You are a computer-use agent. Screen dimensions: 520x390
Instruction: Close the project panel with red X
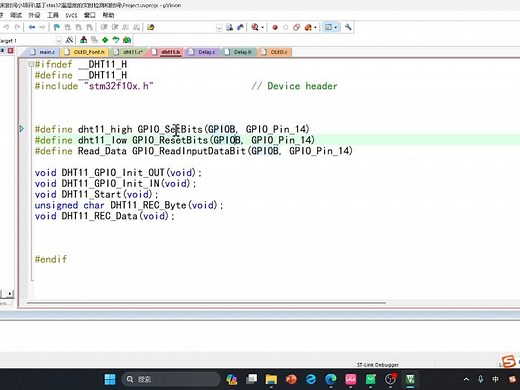tap(11, 51)
